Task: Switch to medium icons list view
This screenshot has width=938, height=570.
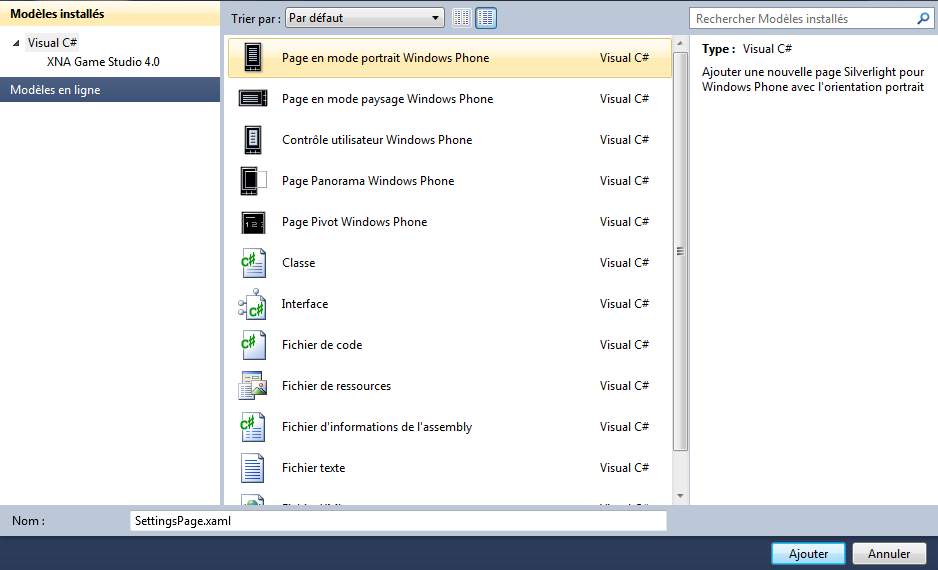Action: [x=486, y=18]
